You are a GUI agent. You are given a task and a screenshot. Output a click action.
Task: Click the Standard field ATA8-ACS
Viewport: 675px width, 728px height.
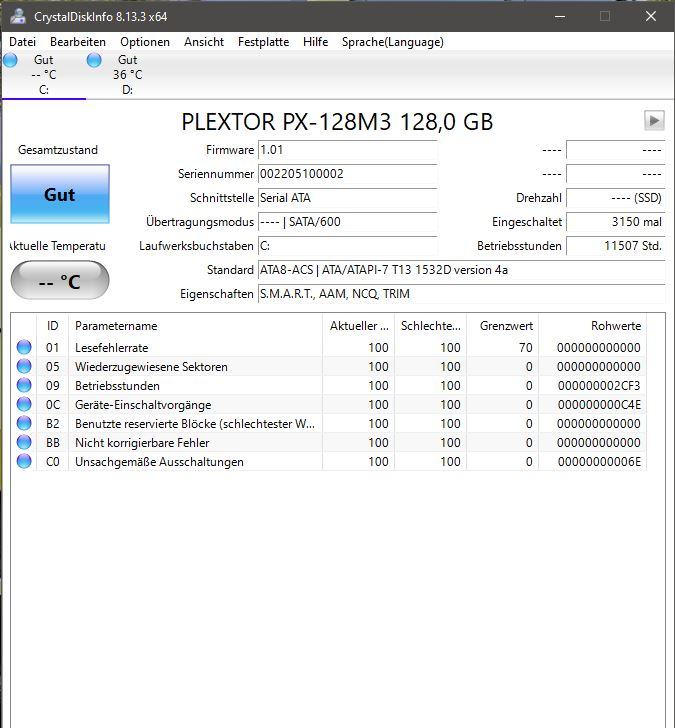[x=461, y=270]
